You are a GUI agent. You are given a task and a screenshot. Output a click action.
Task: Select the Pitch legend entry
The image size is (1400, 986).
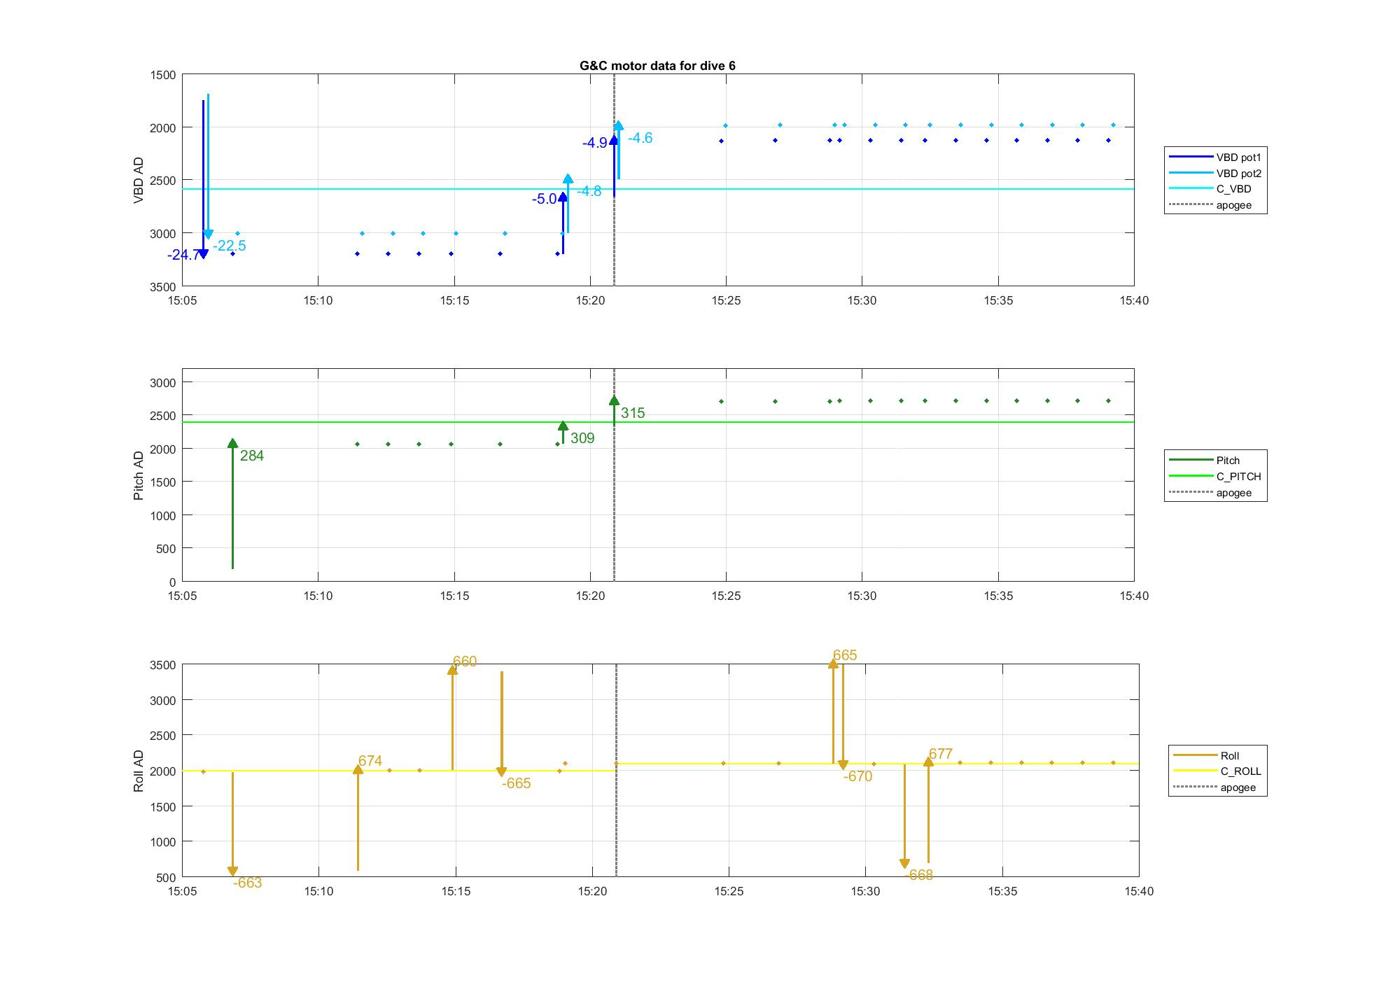(1204, 460)
